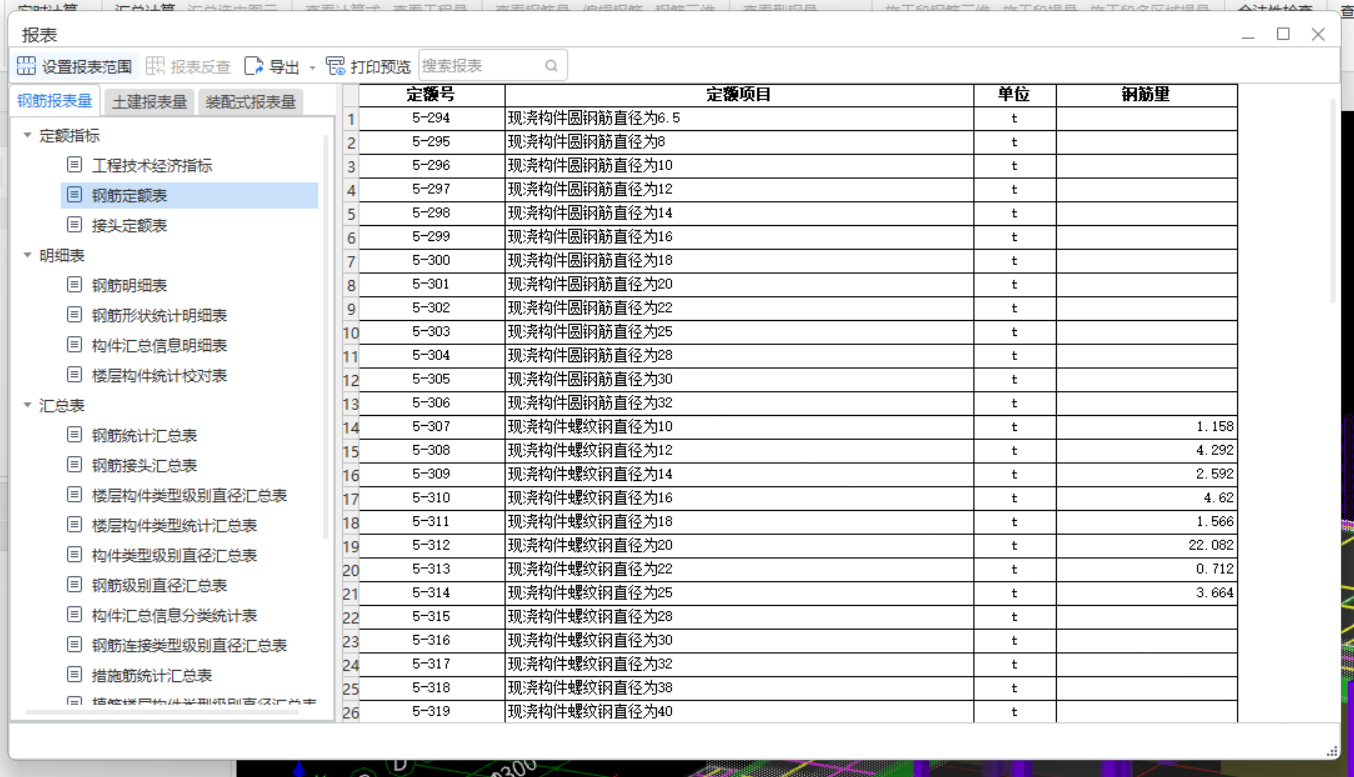Click document icon beside 钢筋接头汇总表

coord(74,465)
